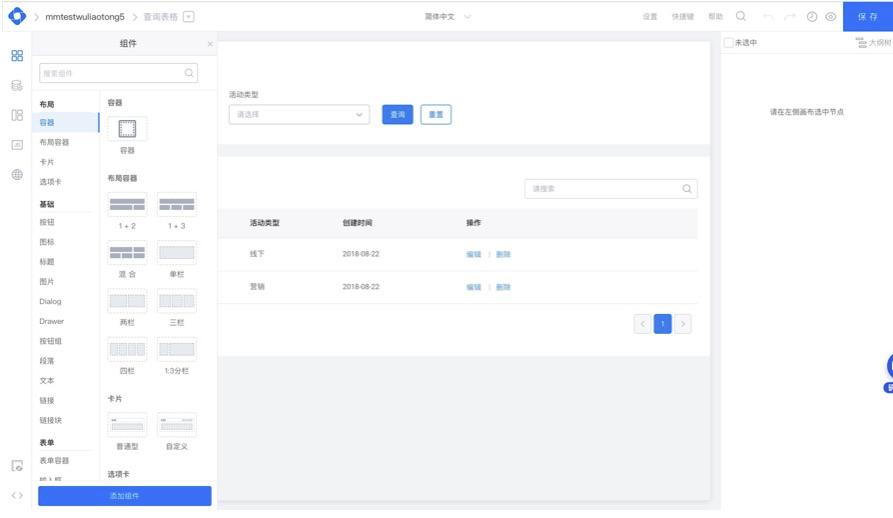893x518 pixels.
Task: Click the page refresh icon near sidebar bottom
Action: [17, 466]
